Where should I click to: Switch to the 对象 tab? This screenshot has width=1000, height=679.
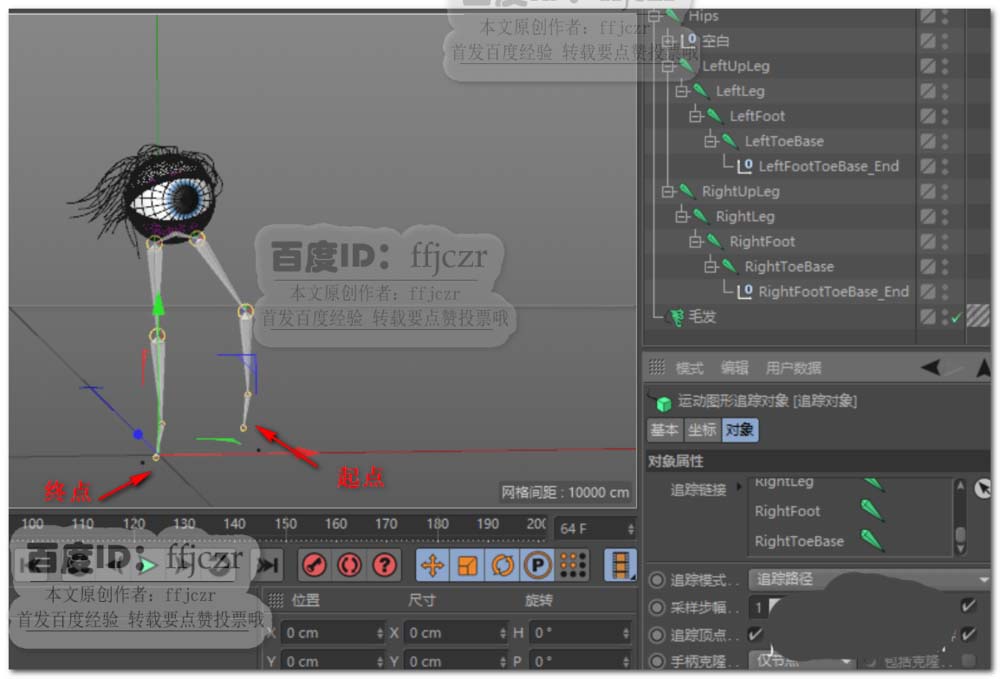click(740, 430)
